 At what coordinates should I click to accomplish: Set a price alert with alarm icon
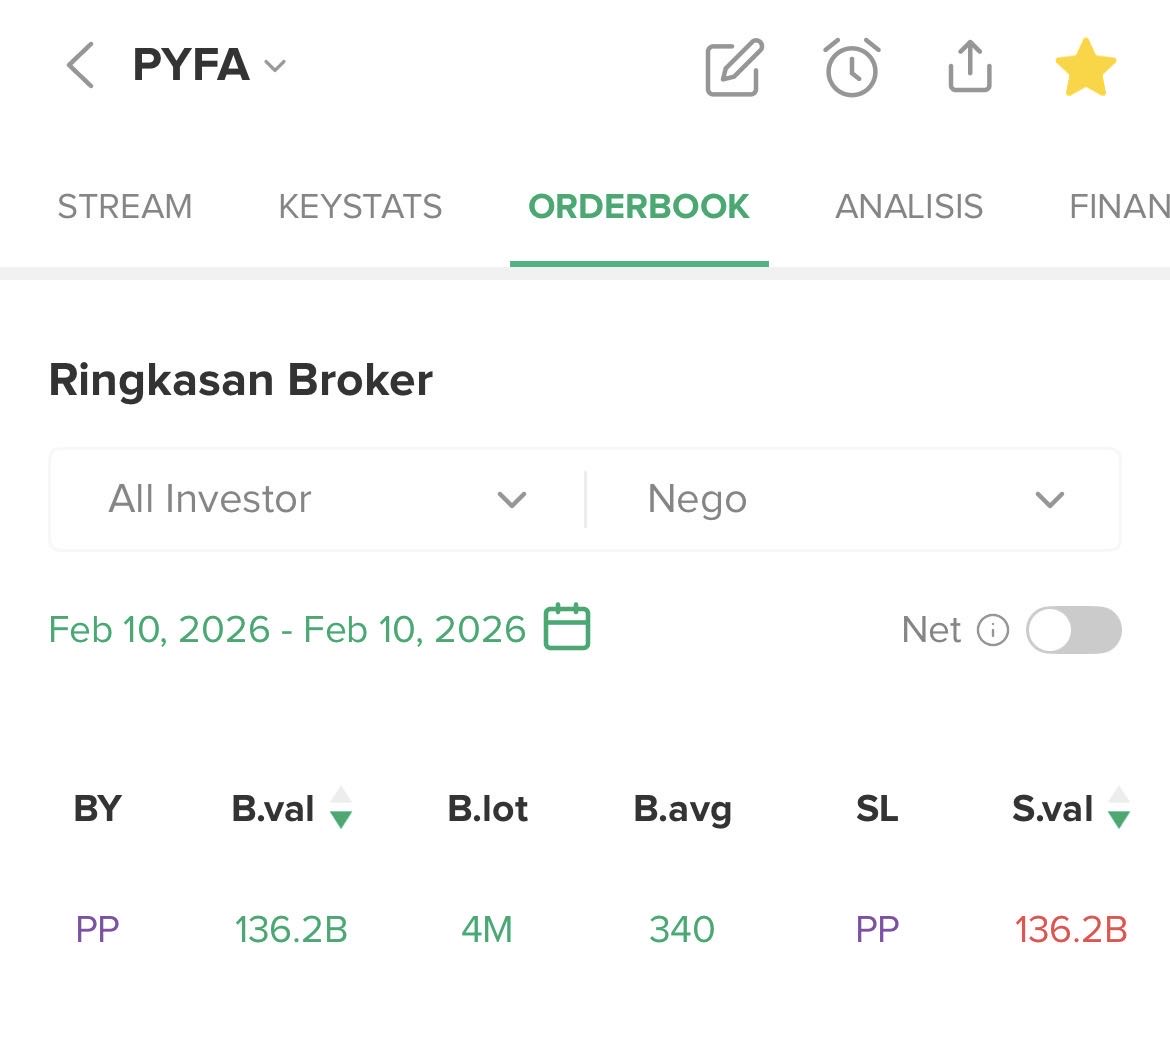(x=852, y=68)
